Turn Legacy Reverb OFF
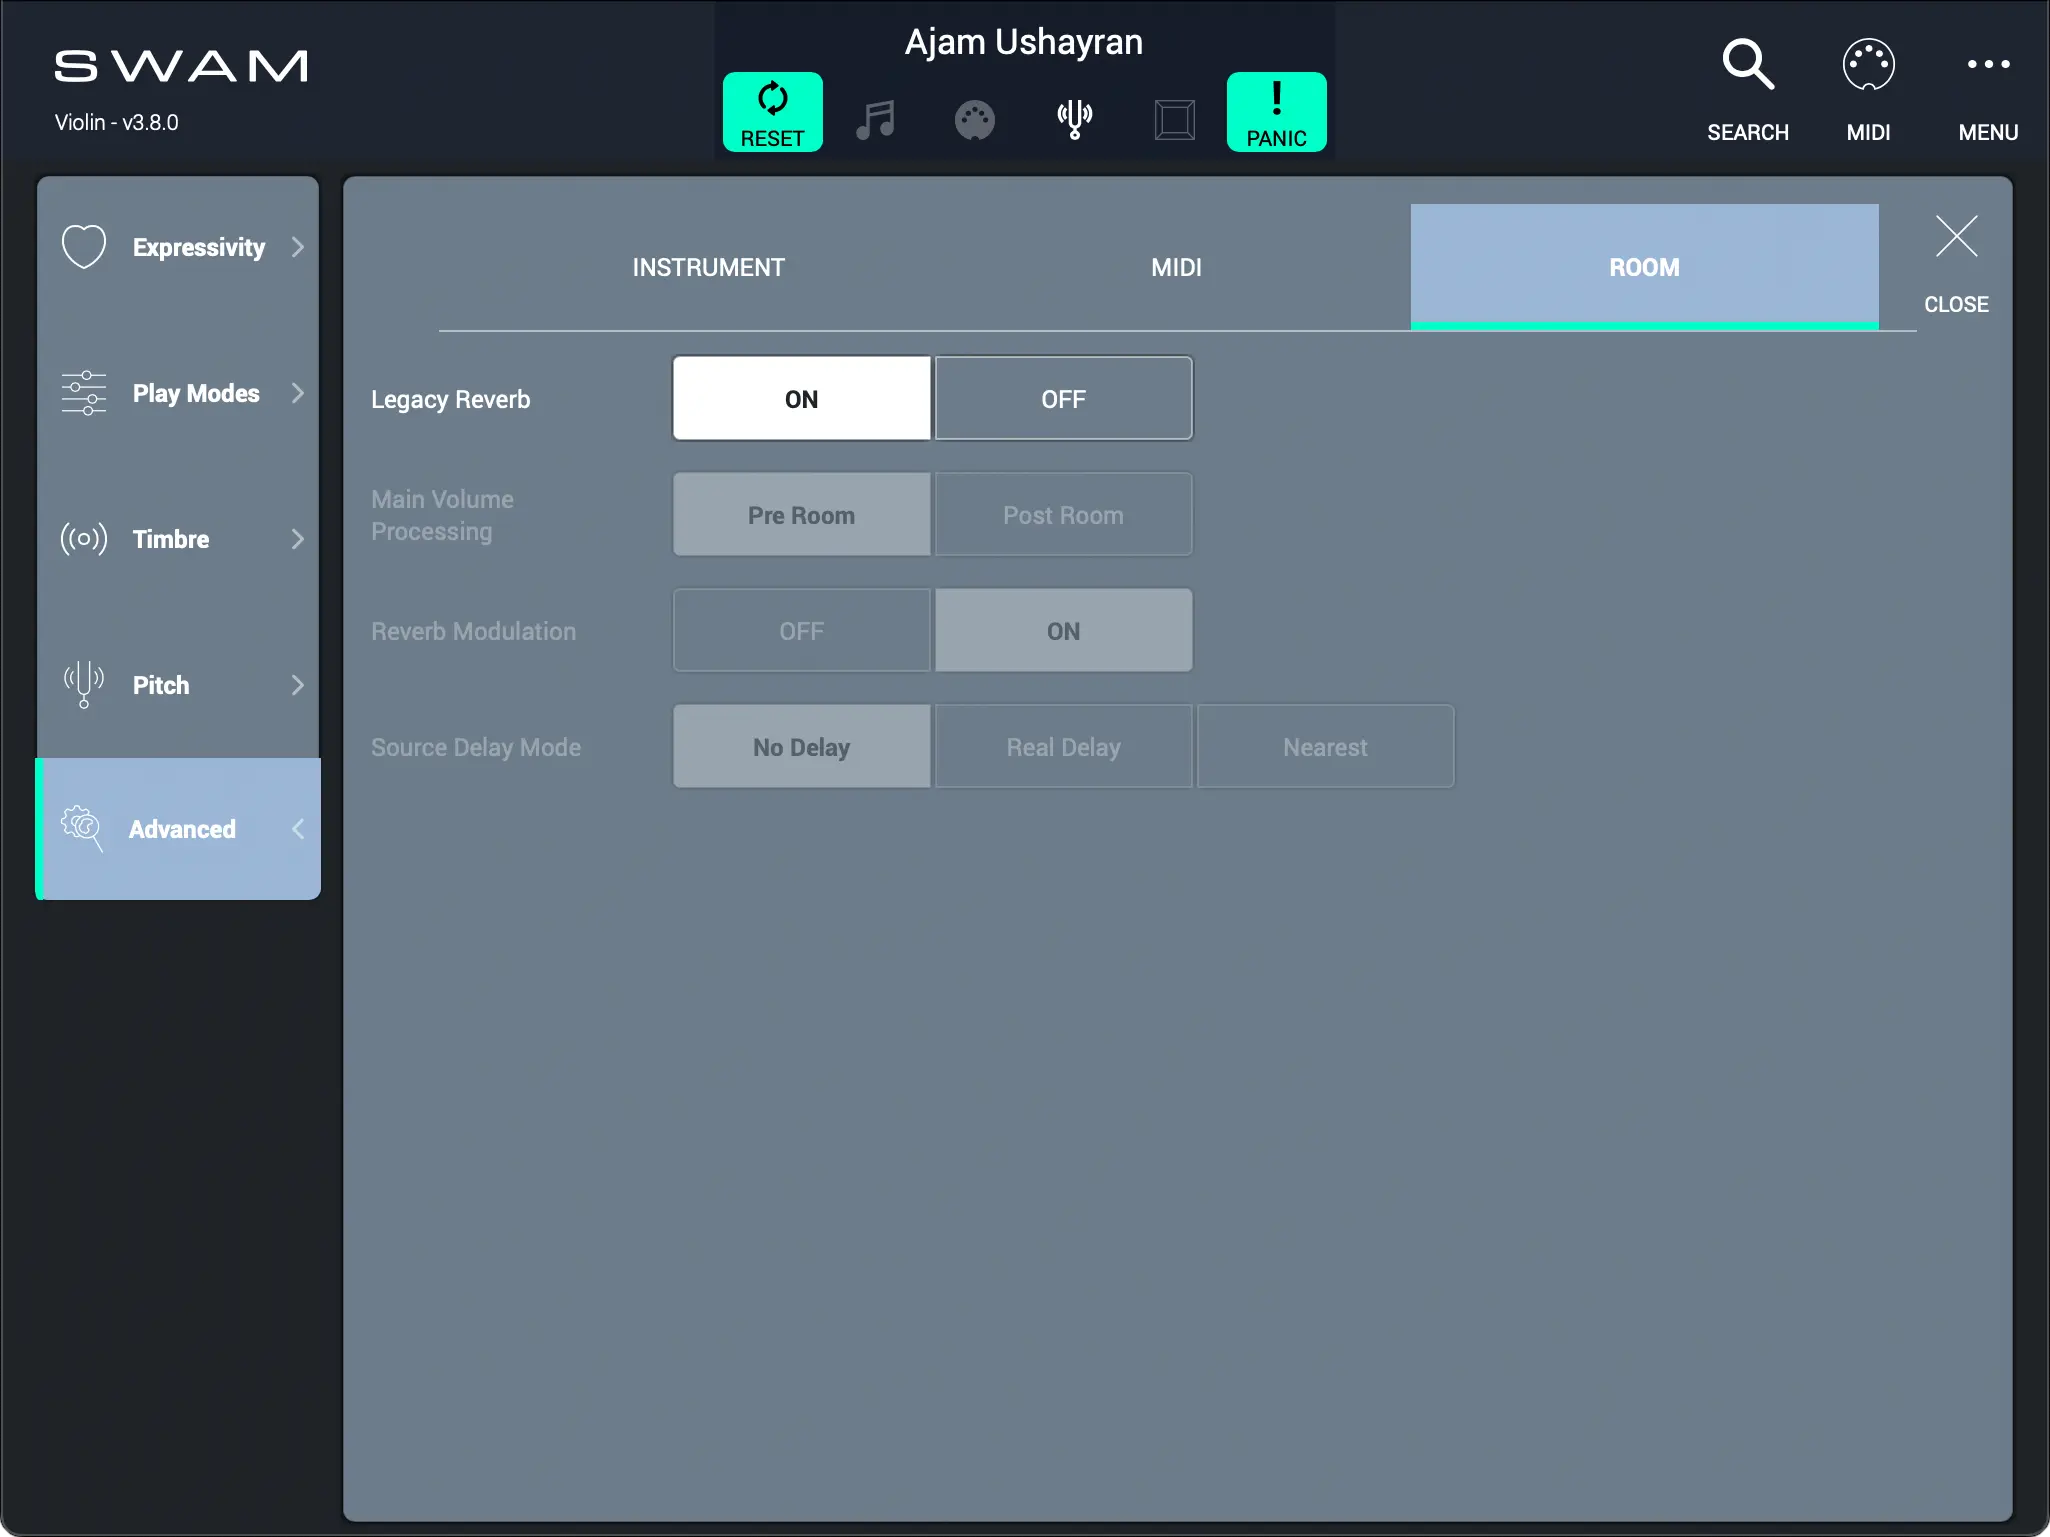 tap(1063, 399)
